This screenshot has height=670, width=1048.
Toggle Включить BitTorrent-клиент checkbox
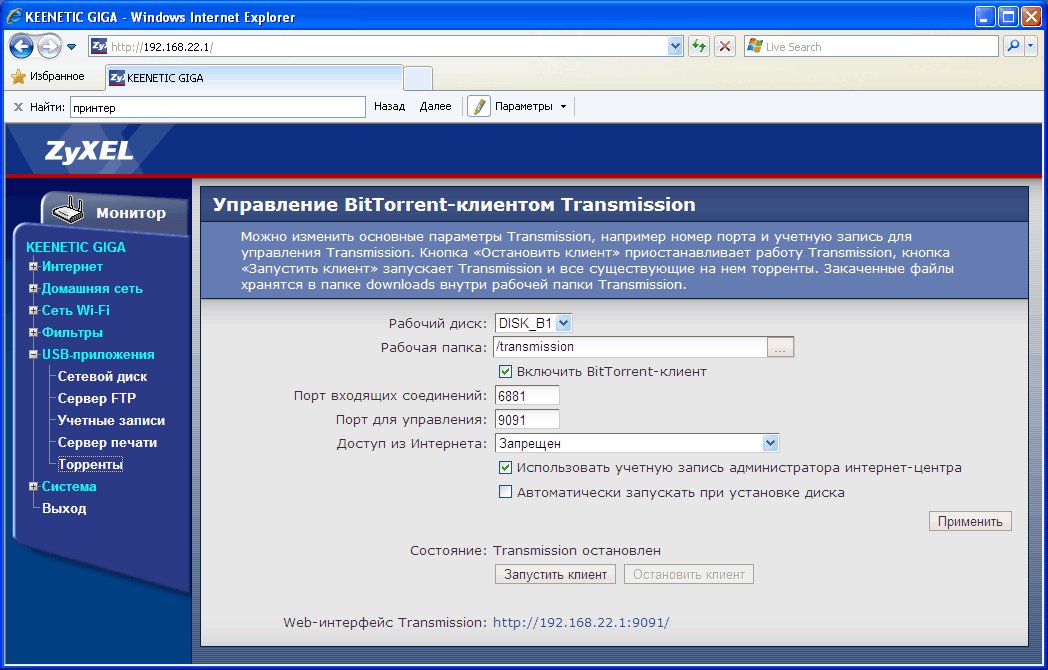(x=506, y=372)
